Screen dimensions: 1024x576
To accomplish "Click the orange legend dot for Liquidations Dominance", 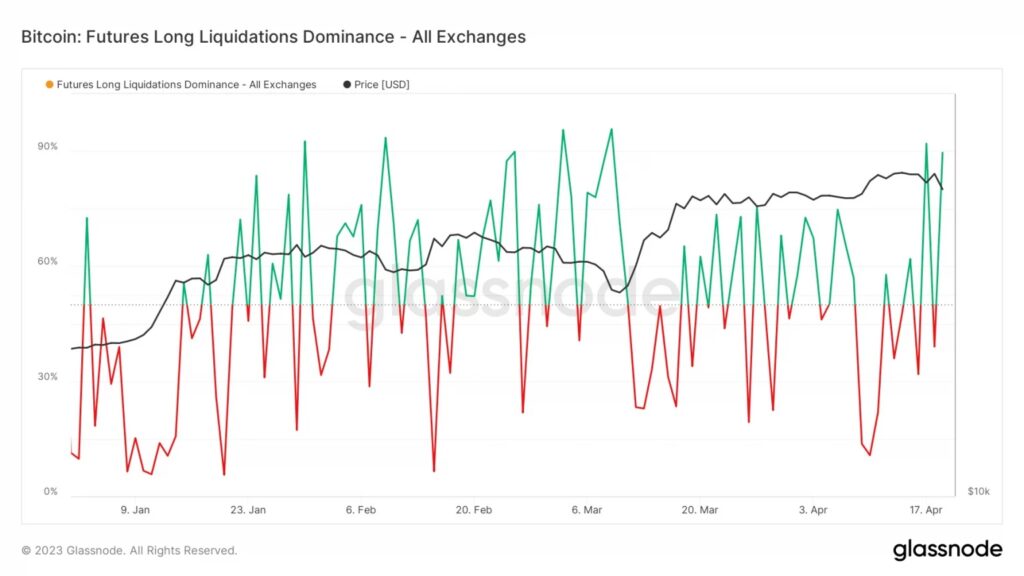I will [49, 85].
